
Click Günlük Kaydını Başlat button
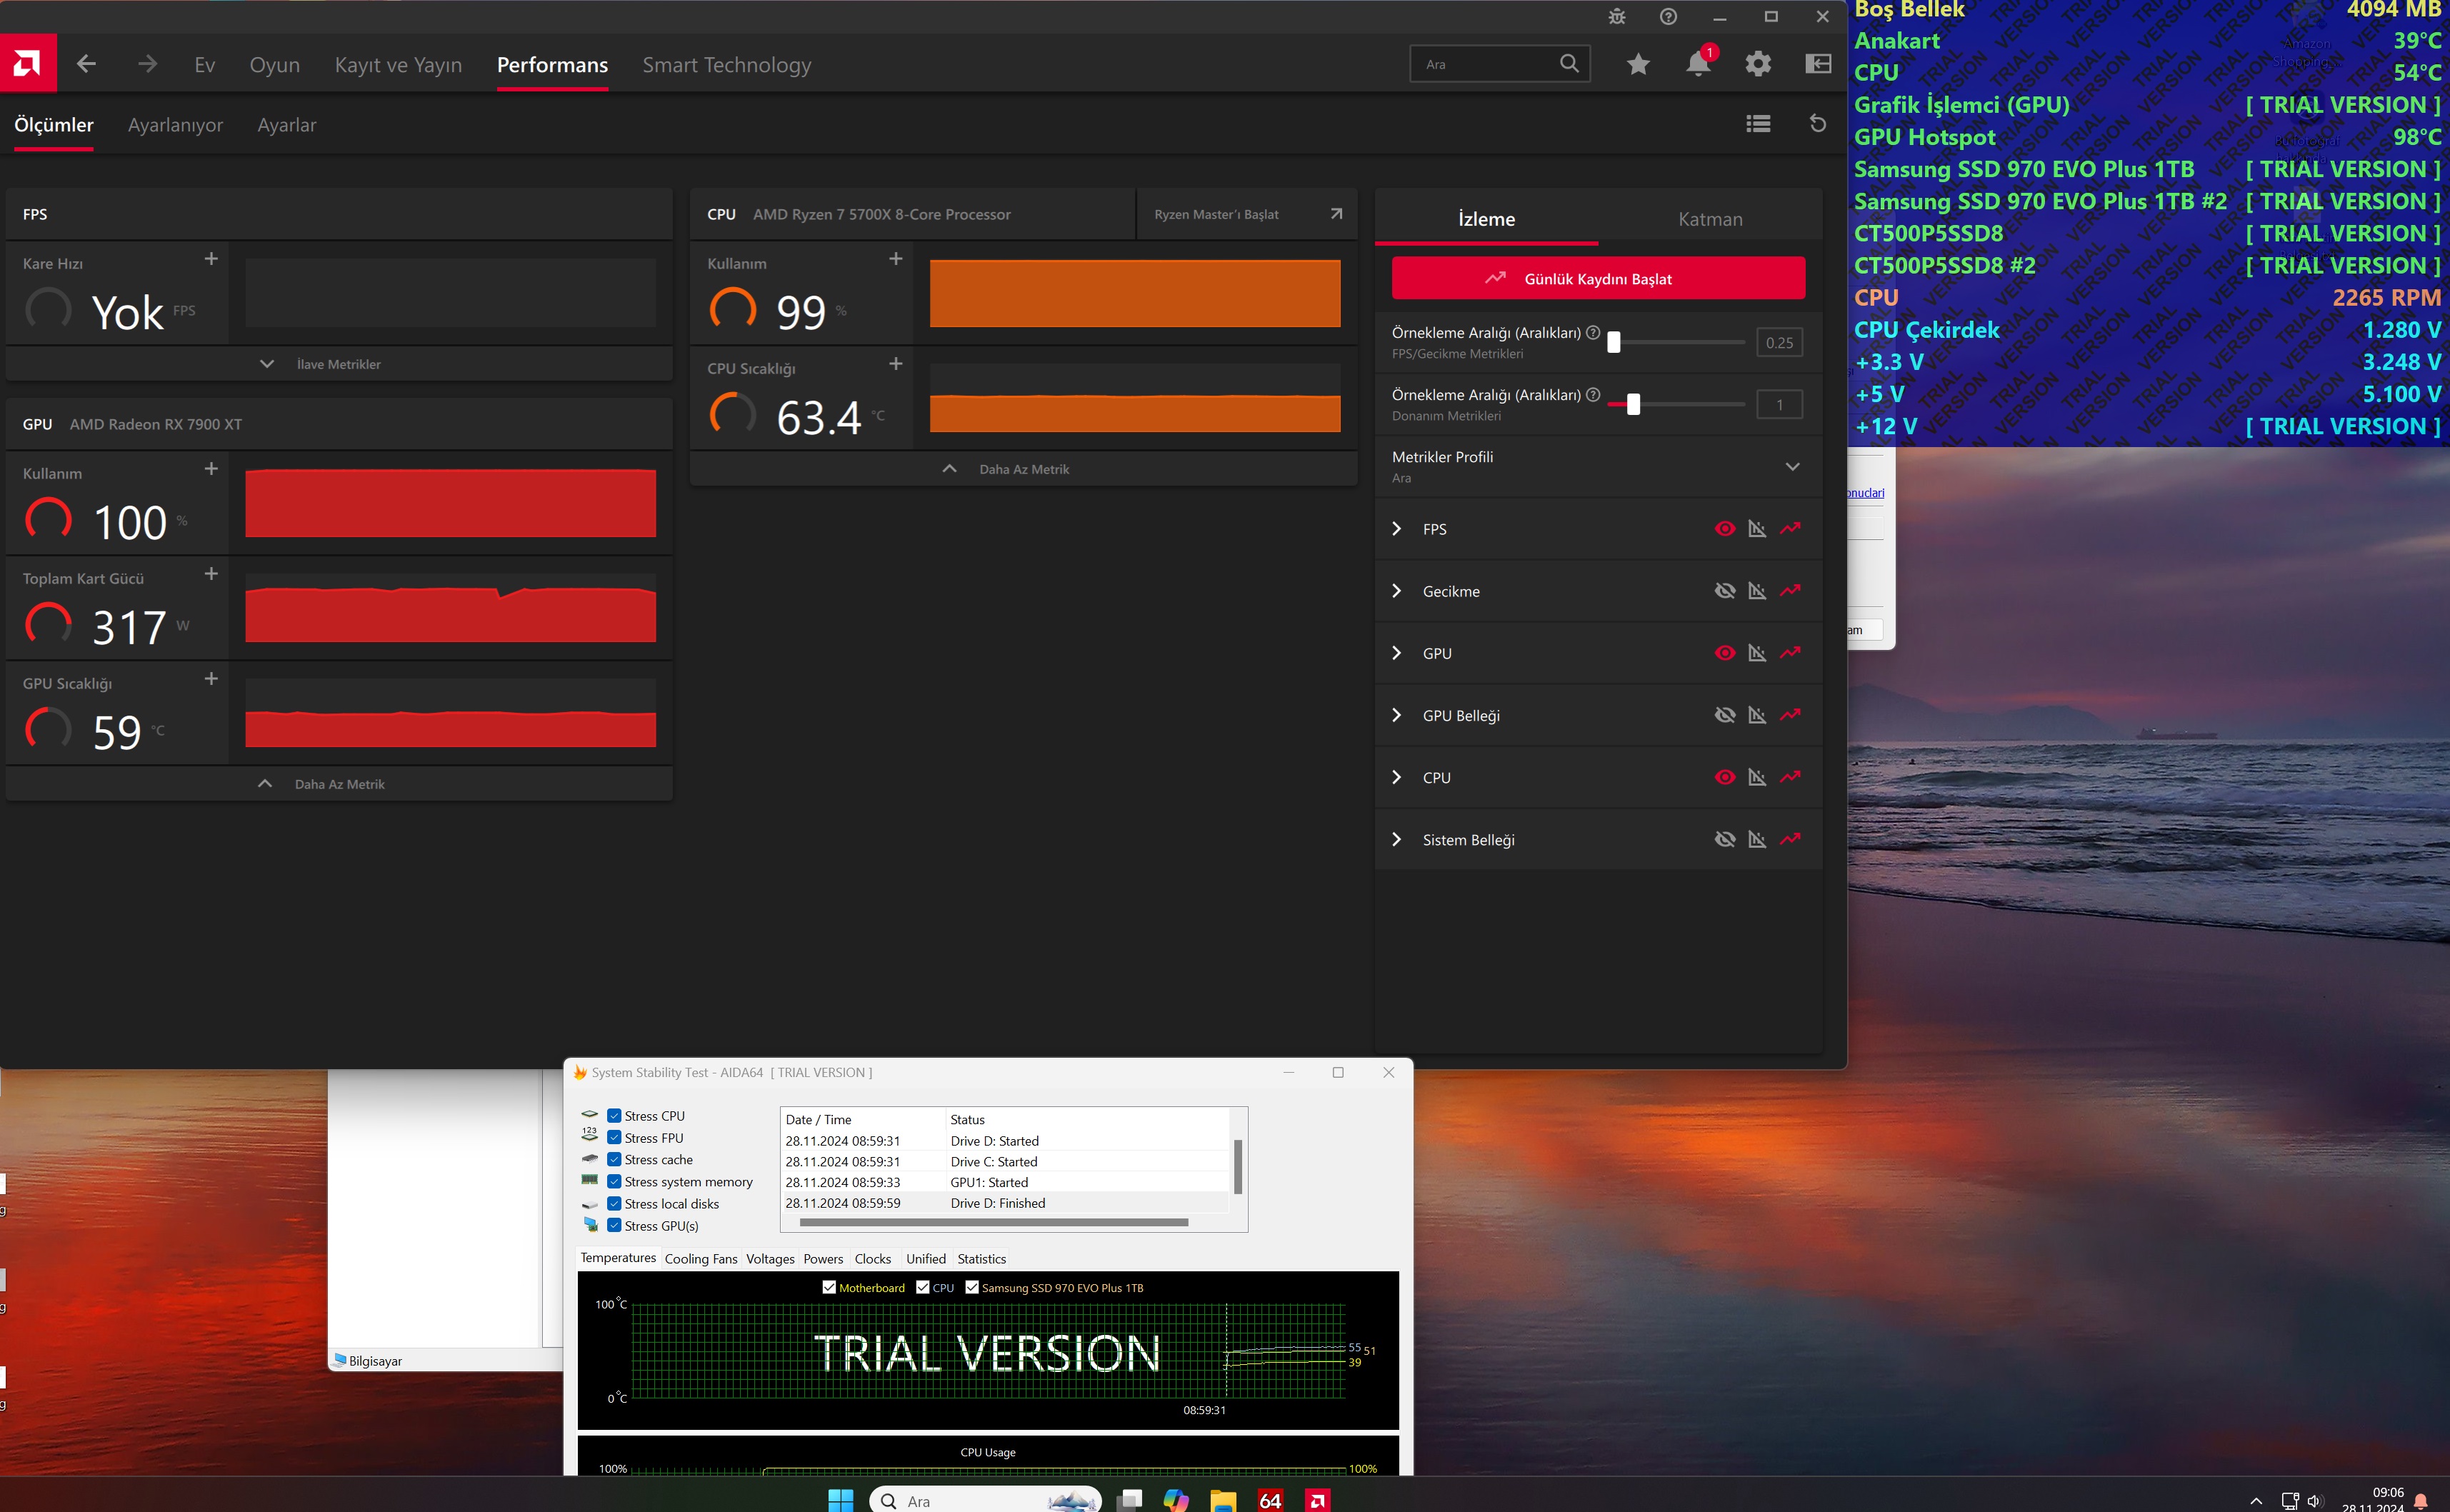coord(1597,279)
